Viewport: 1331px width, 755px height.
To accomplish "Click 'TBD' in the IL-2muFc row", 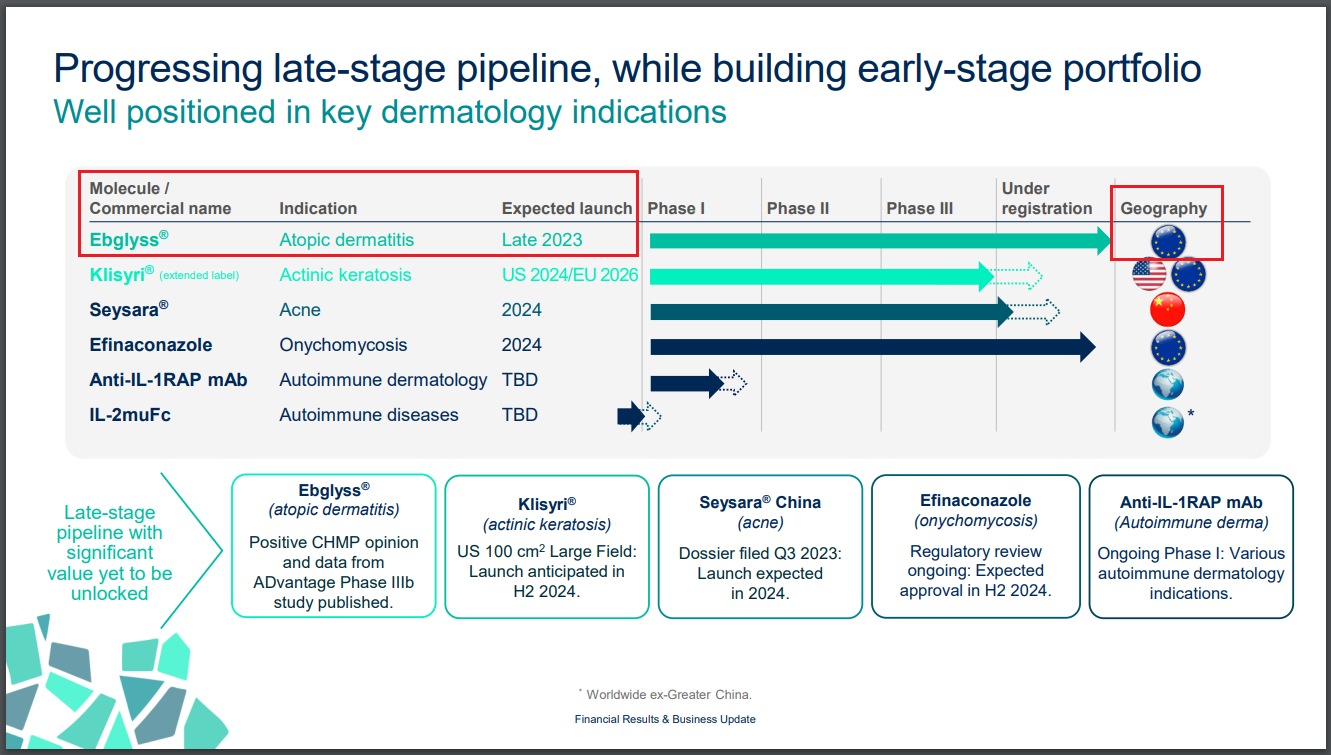I will click(x=520, y=415).
